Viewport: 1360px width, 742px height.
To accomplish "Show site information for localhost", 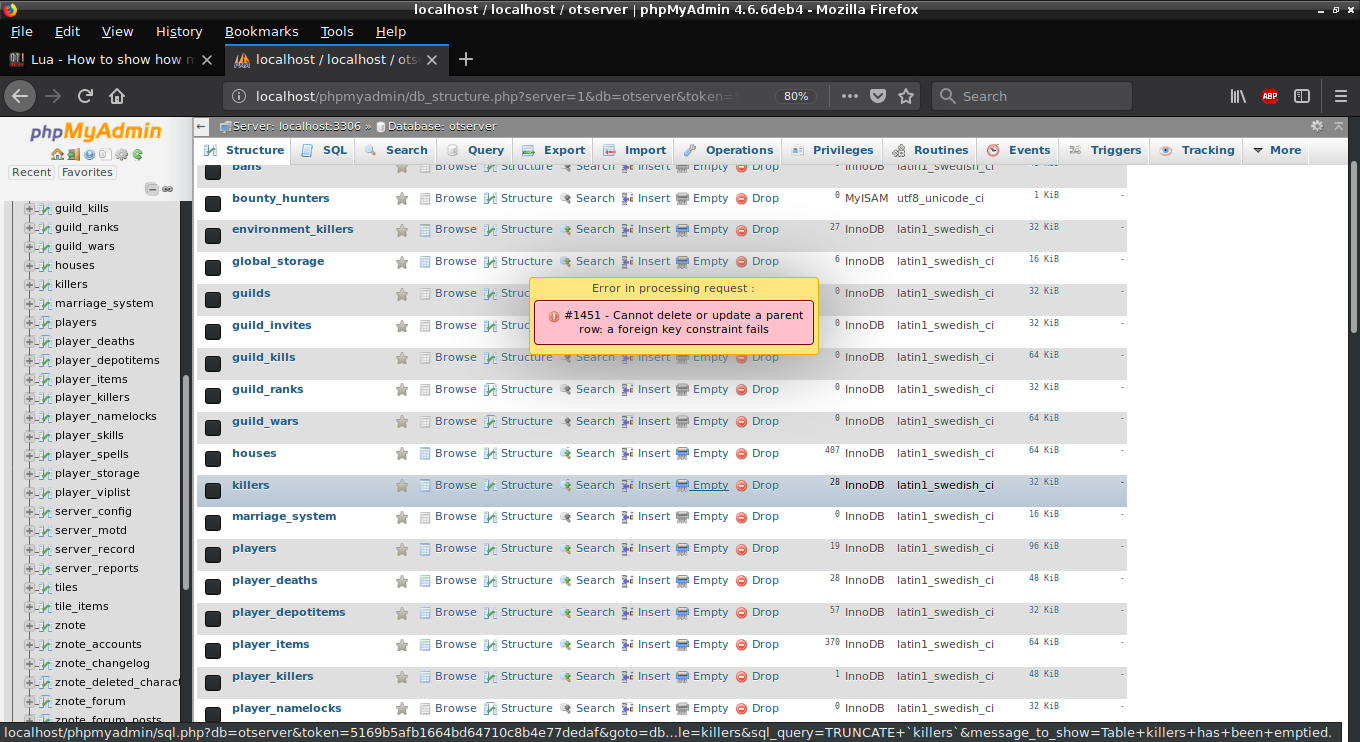I will coord(238,96).
